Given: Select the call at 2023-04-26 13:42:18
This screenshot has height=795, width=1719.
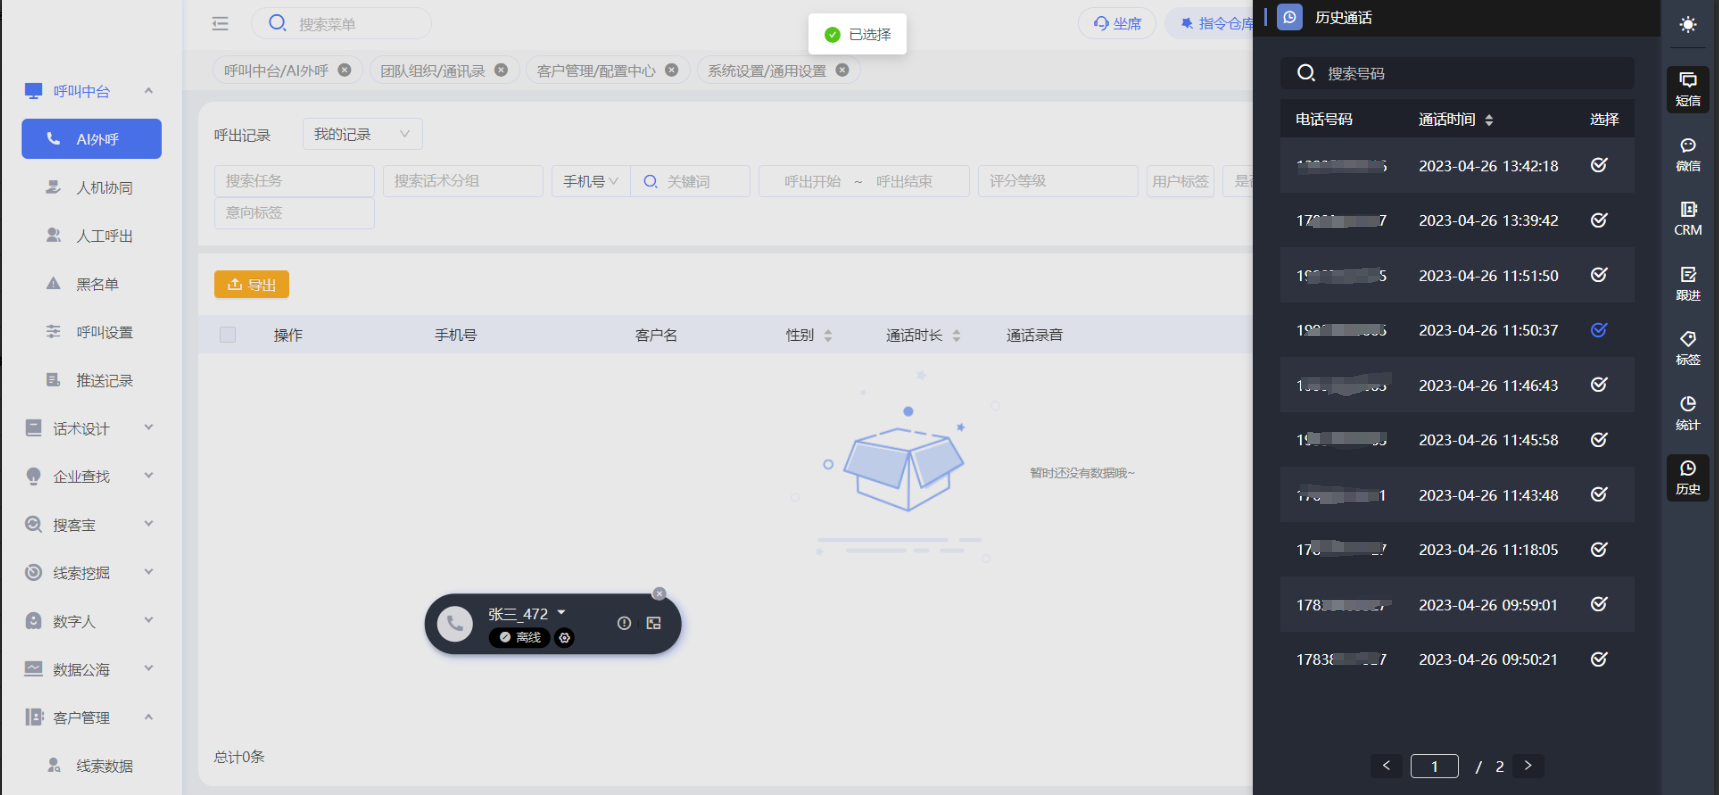Looking at the screenshot, I should [1599, 165].
